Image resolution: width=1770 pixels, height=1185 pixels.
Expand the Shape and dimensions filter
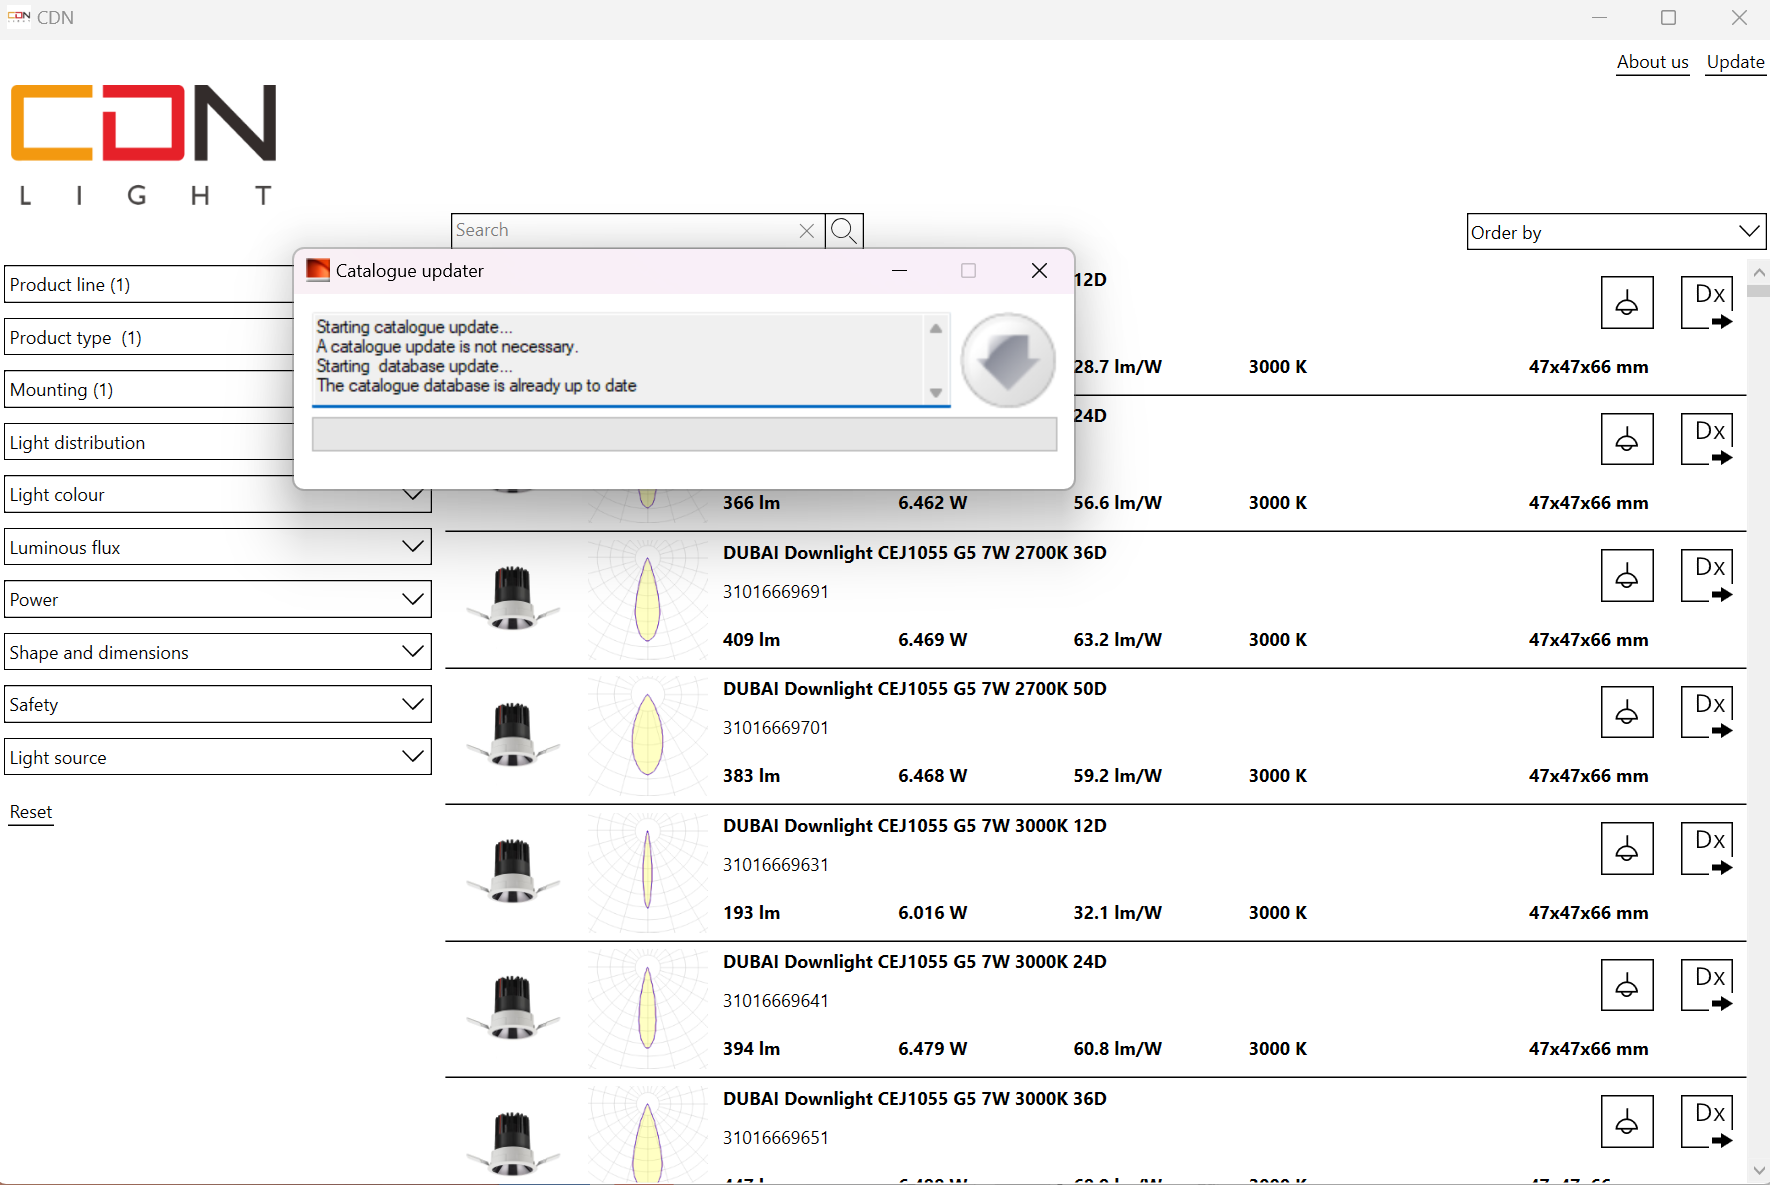(218, 652)
